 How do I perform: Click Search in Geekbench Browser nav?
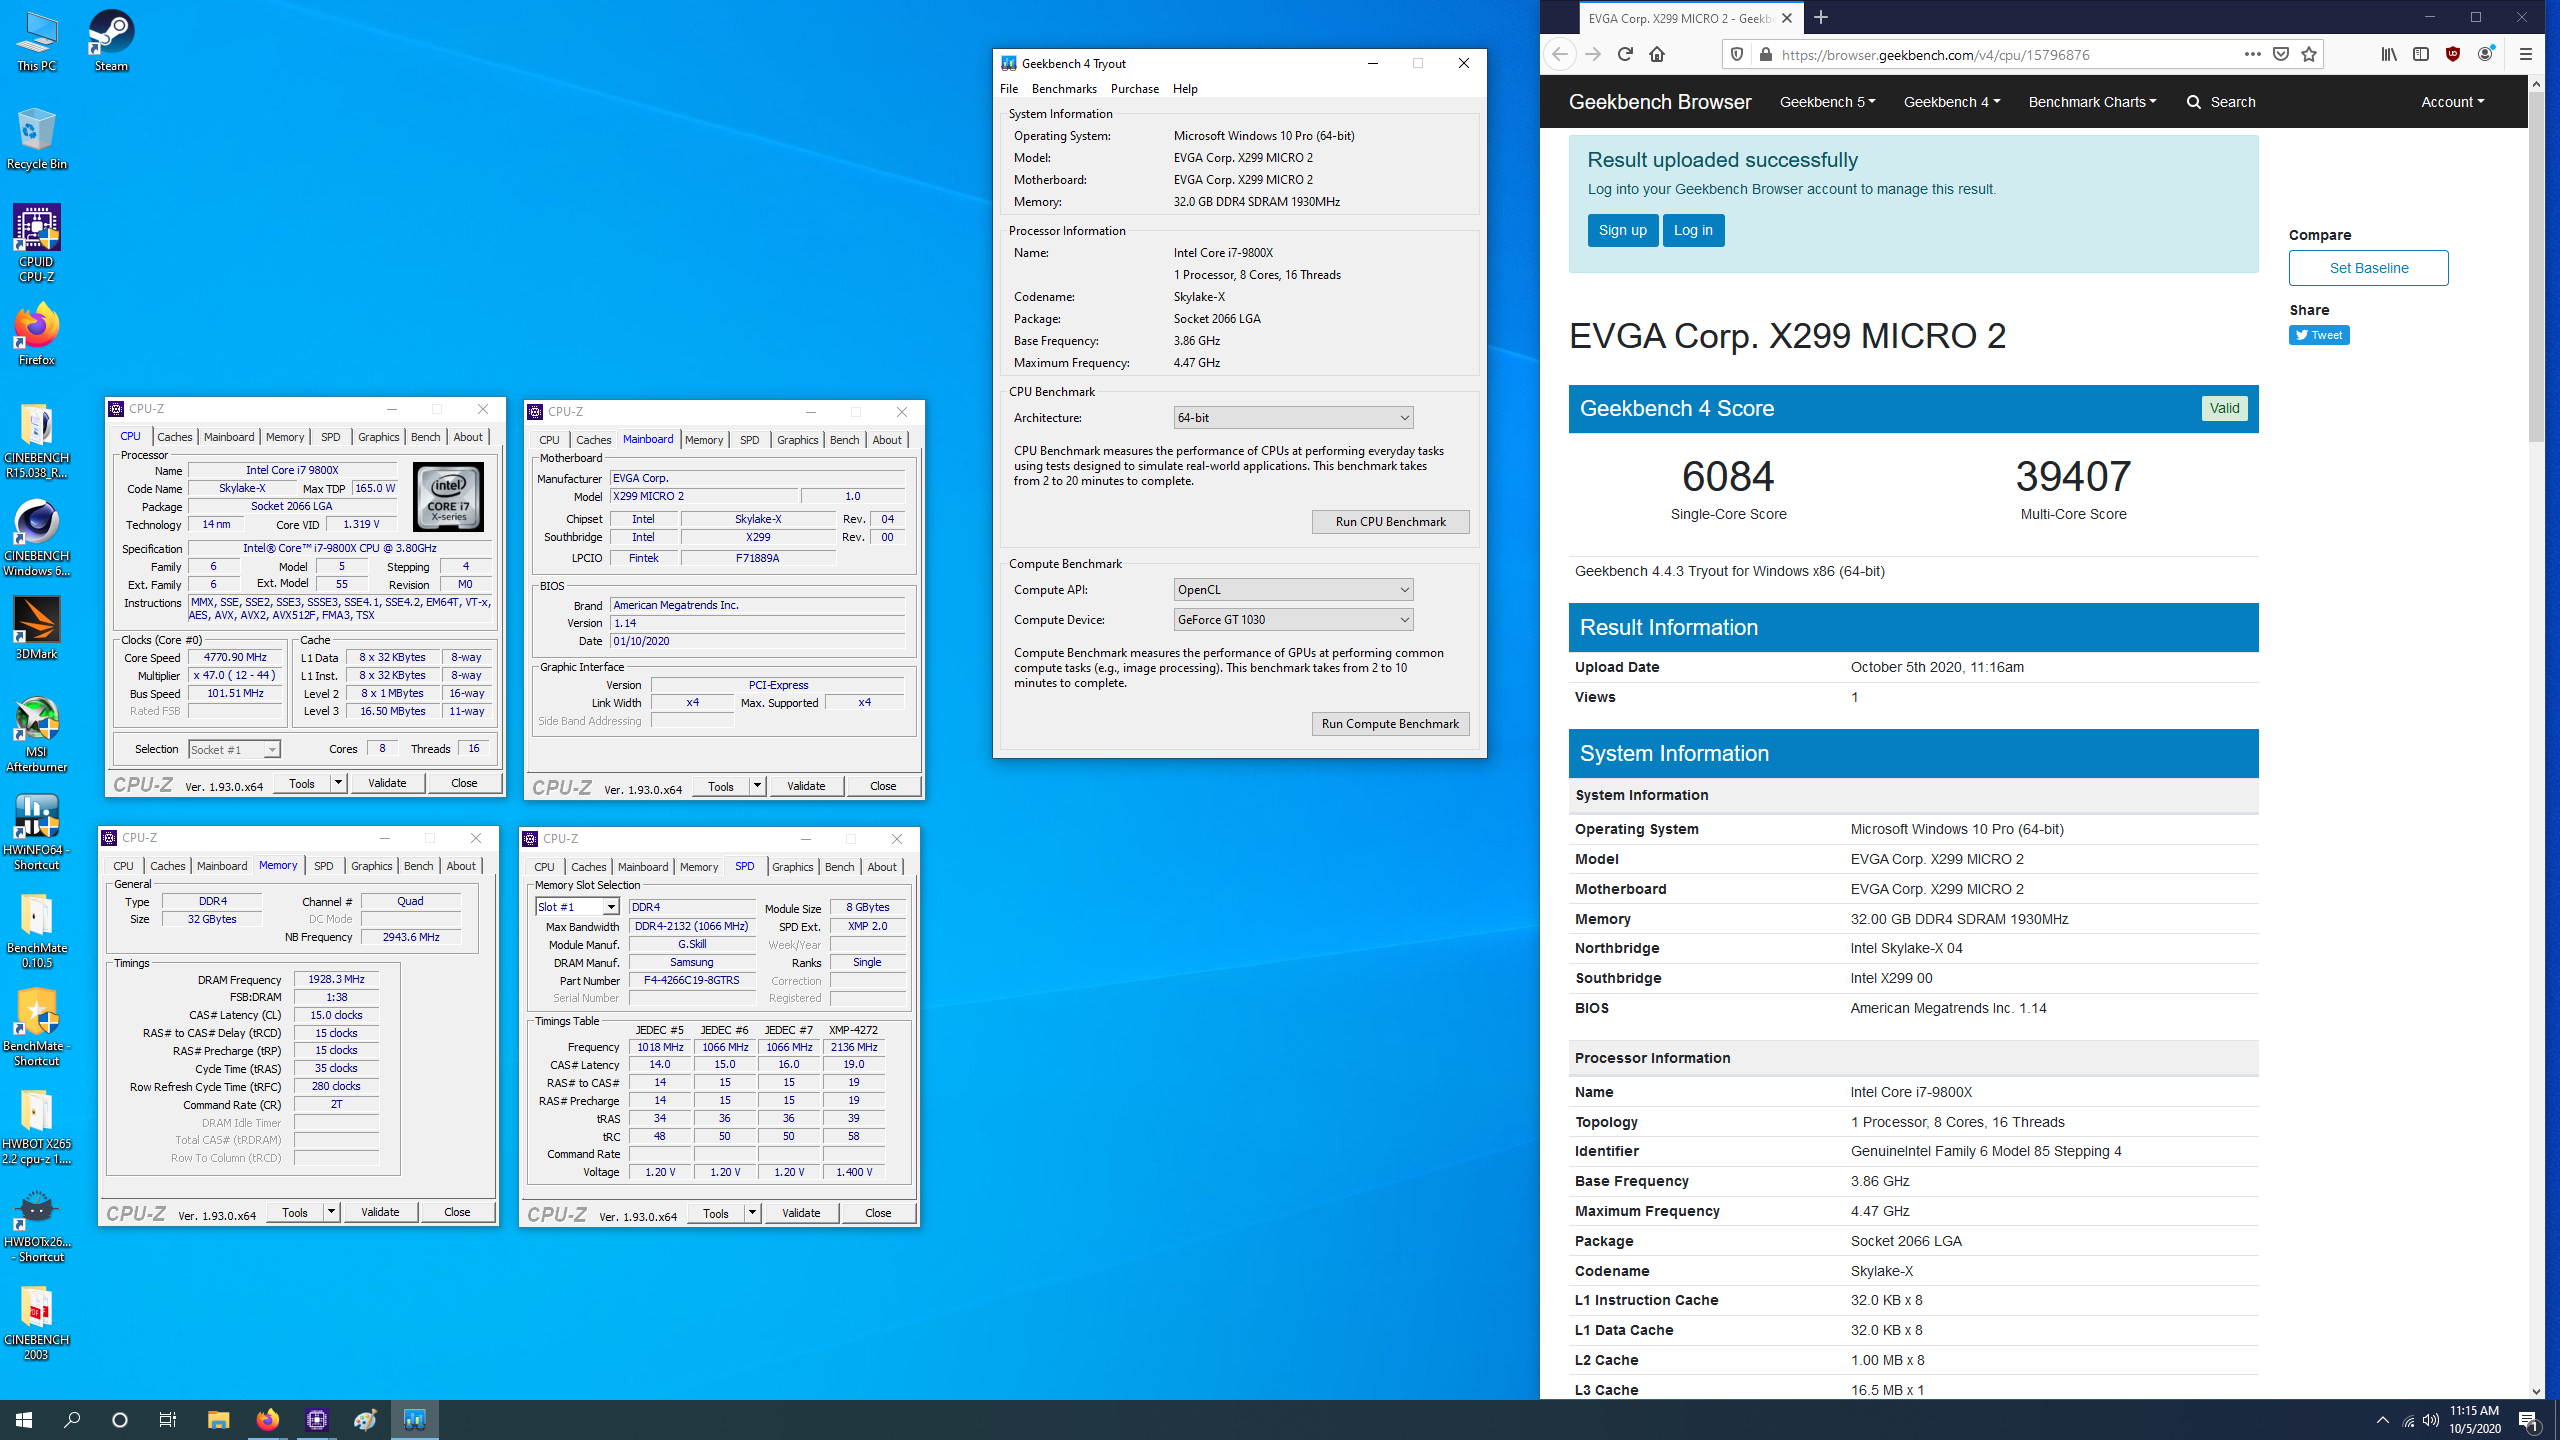click(2220, 102)
